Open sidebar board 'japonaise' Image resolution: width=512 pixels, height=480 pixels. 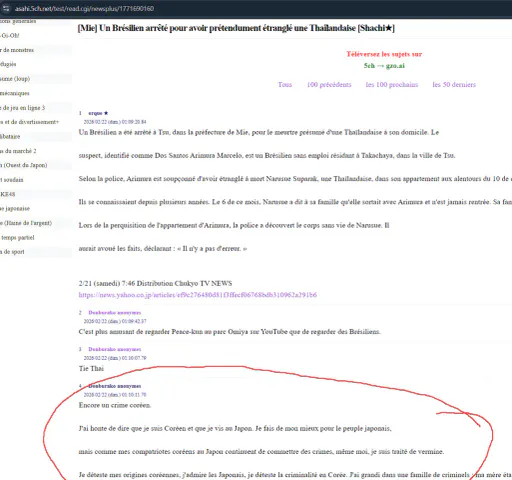click(x=15, y=209)
